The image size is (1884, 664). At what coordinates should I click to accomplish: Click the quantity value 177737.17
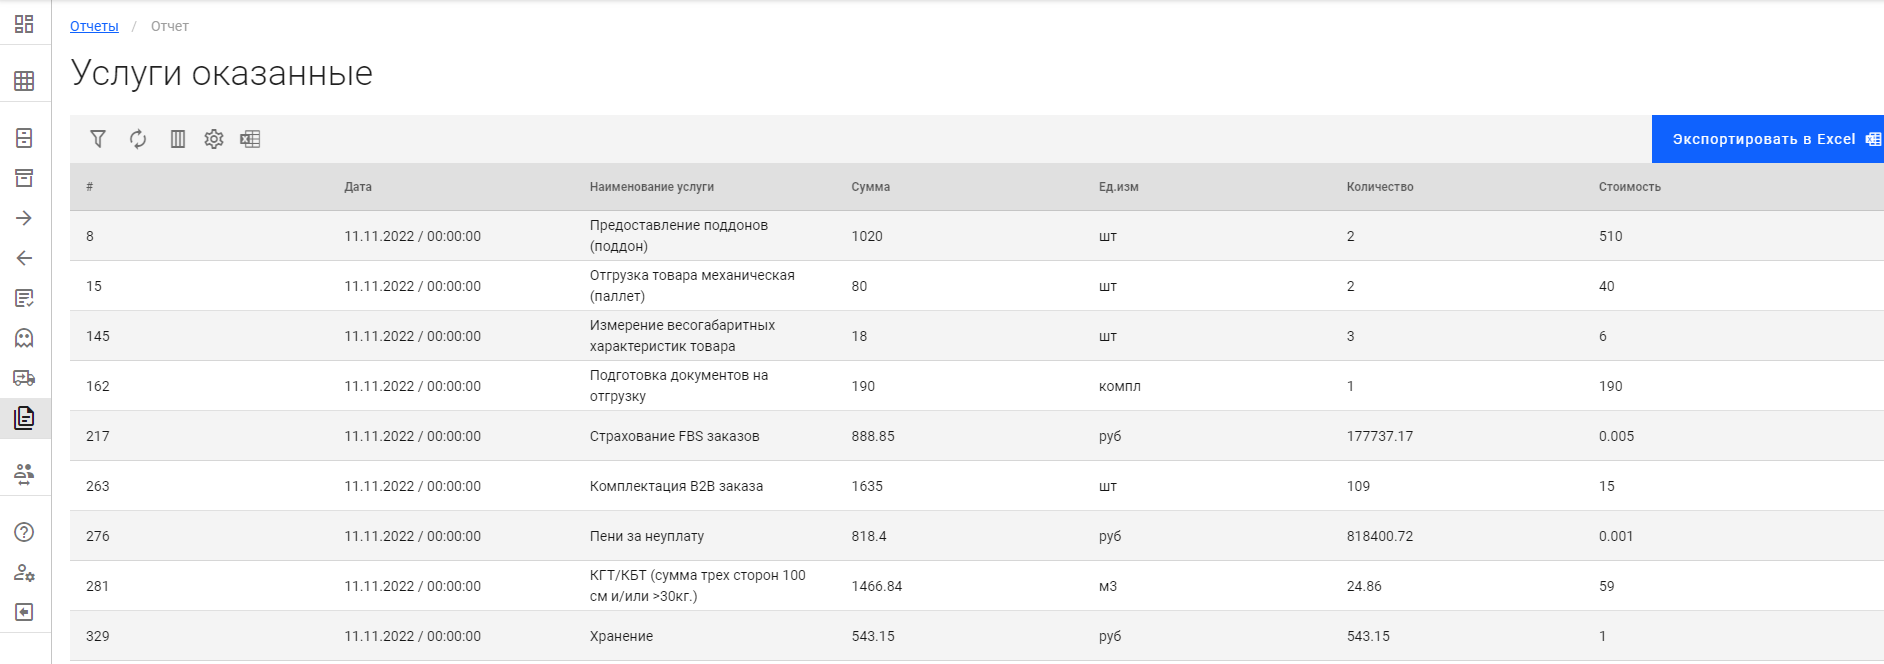pyautogui.click(x=1380, y=436)
